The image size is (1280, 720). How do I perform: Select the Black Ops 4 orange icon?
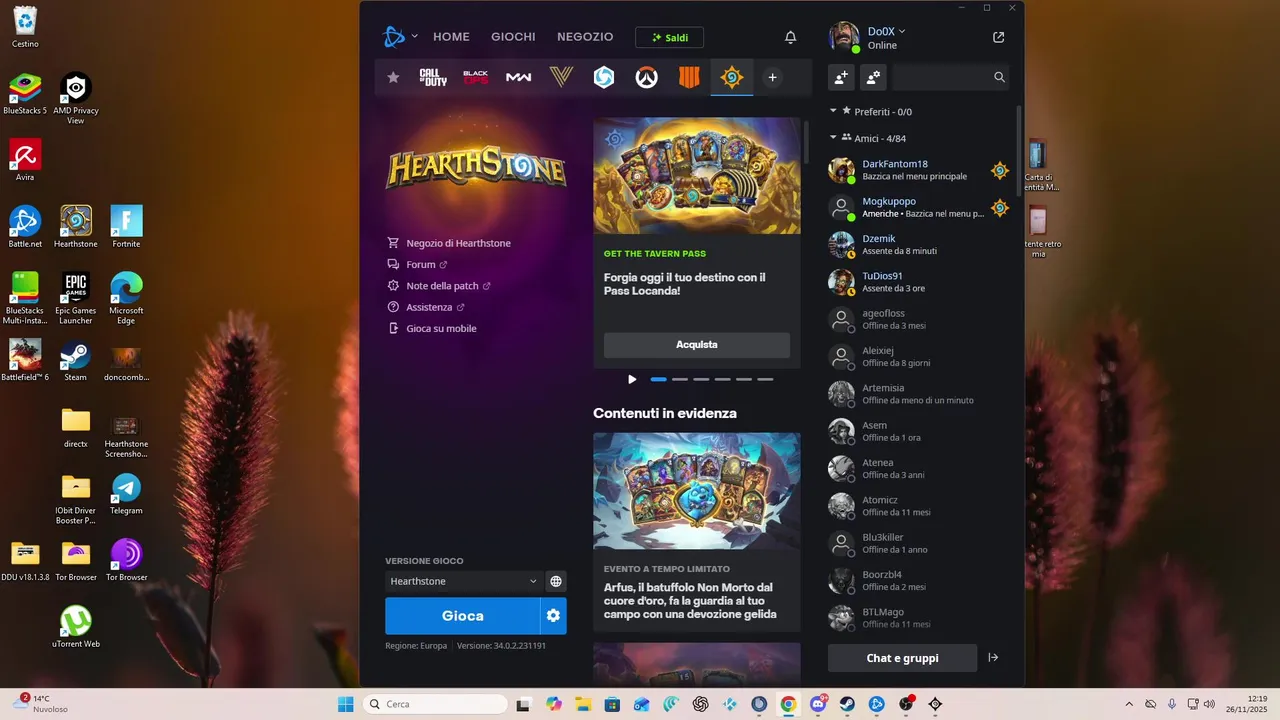(x=690, y=77)
